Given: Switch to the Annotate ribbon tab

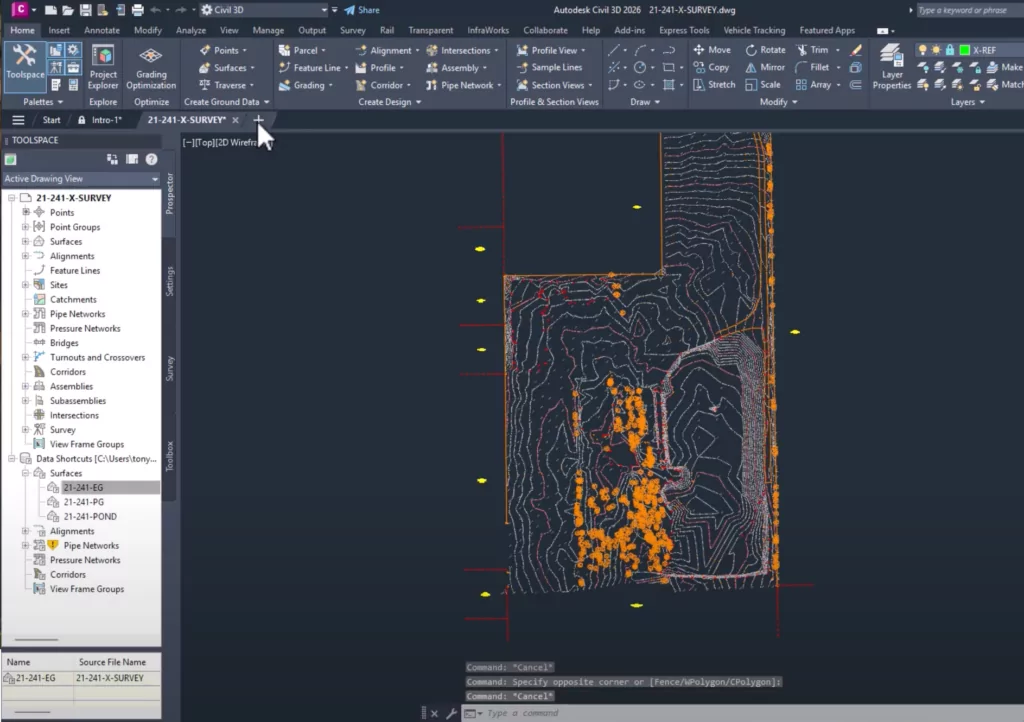Looking at the screenshot, I should [101, 30].
